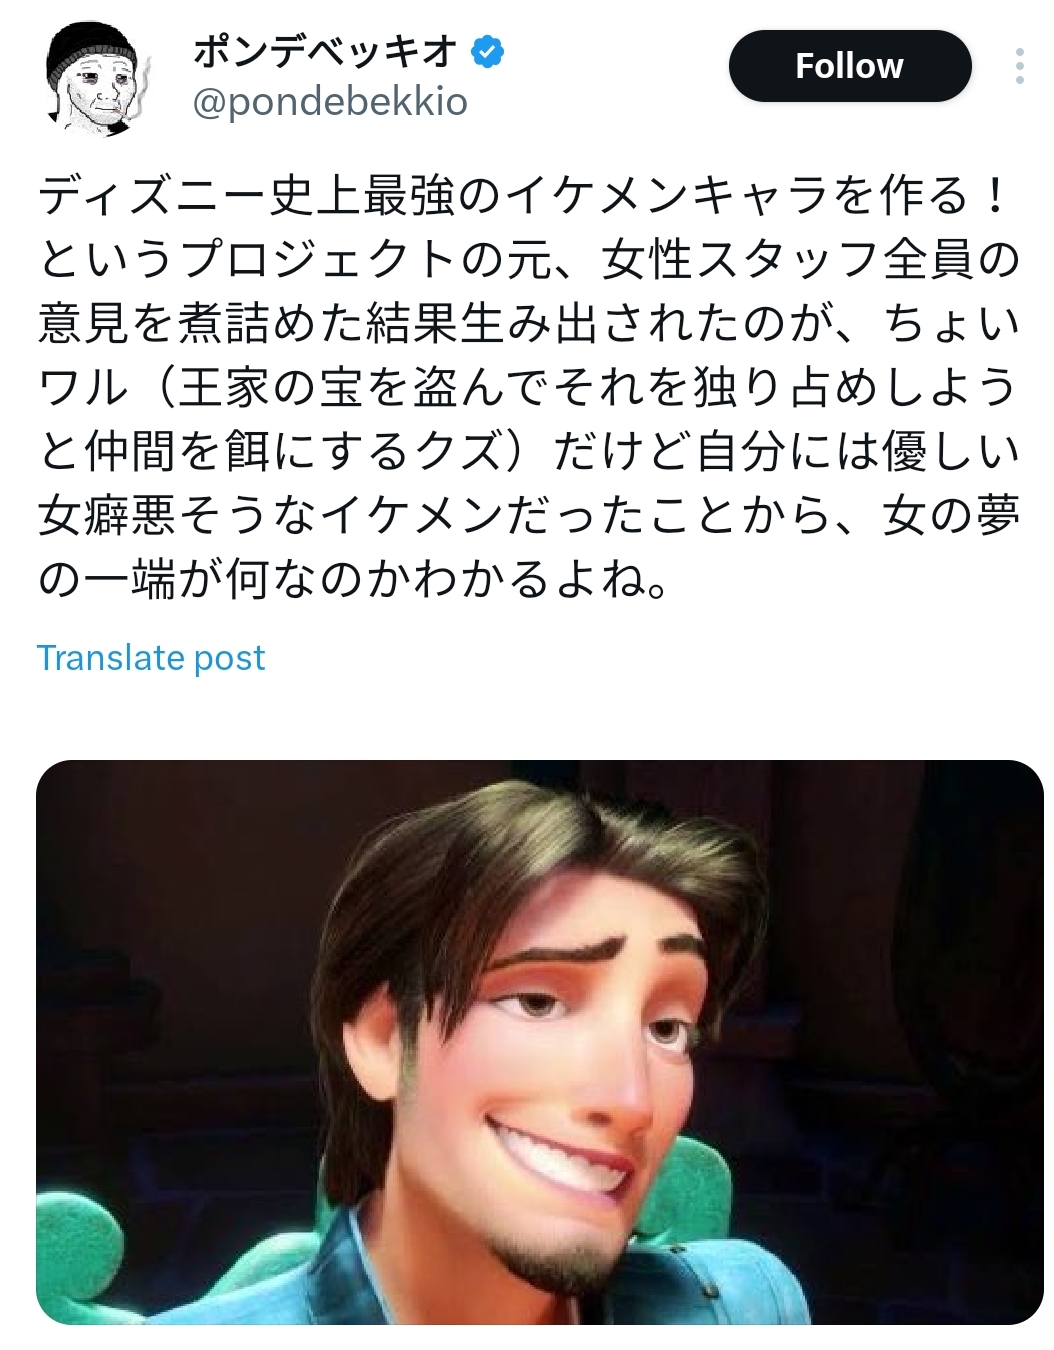Screen dimensions: 1054x1350
Task: Click the blue verified badge
Action: 487,51
